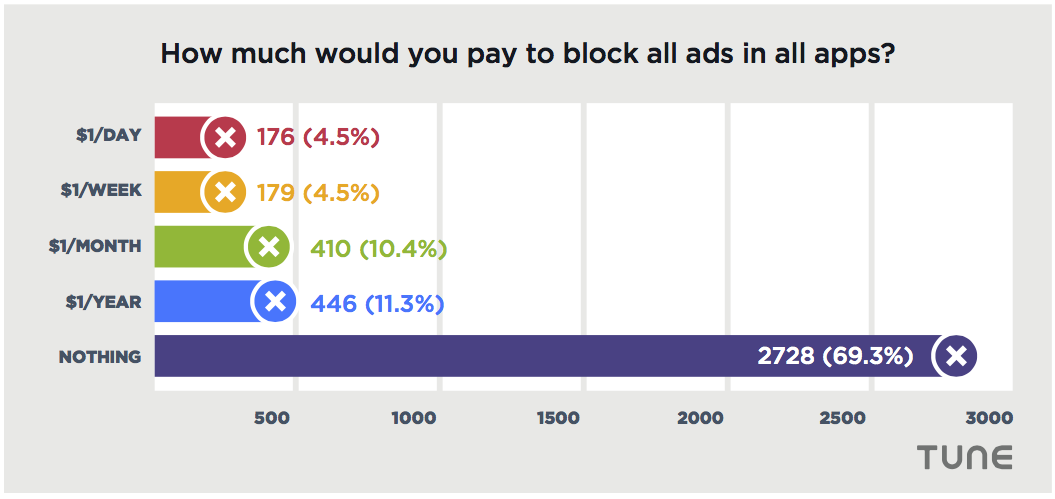Click the blue X icon on $1/YEAR bar
Viewport: 1055px width, 499px height.
(275, 301)
